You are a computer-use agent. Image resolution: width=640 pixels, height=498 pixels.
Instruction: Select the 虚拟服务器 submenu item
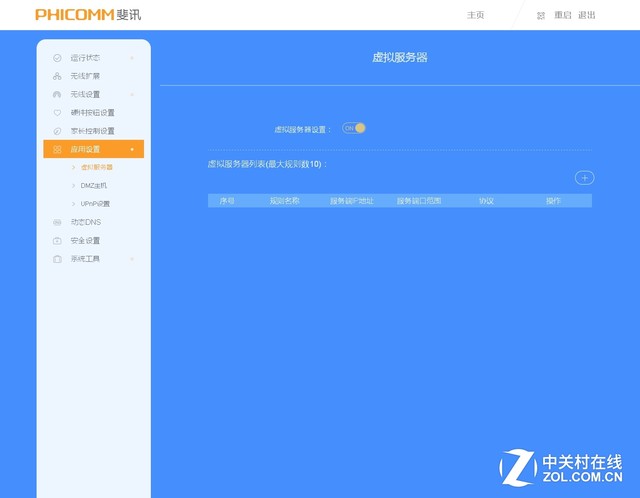tap(97, 167)
